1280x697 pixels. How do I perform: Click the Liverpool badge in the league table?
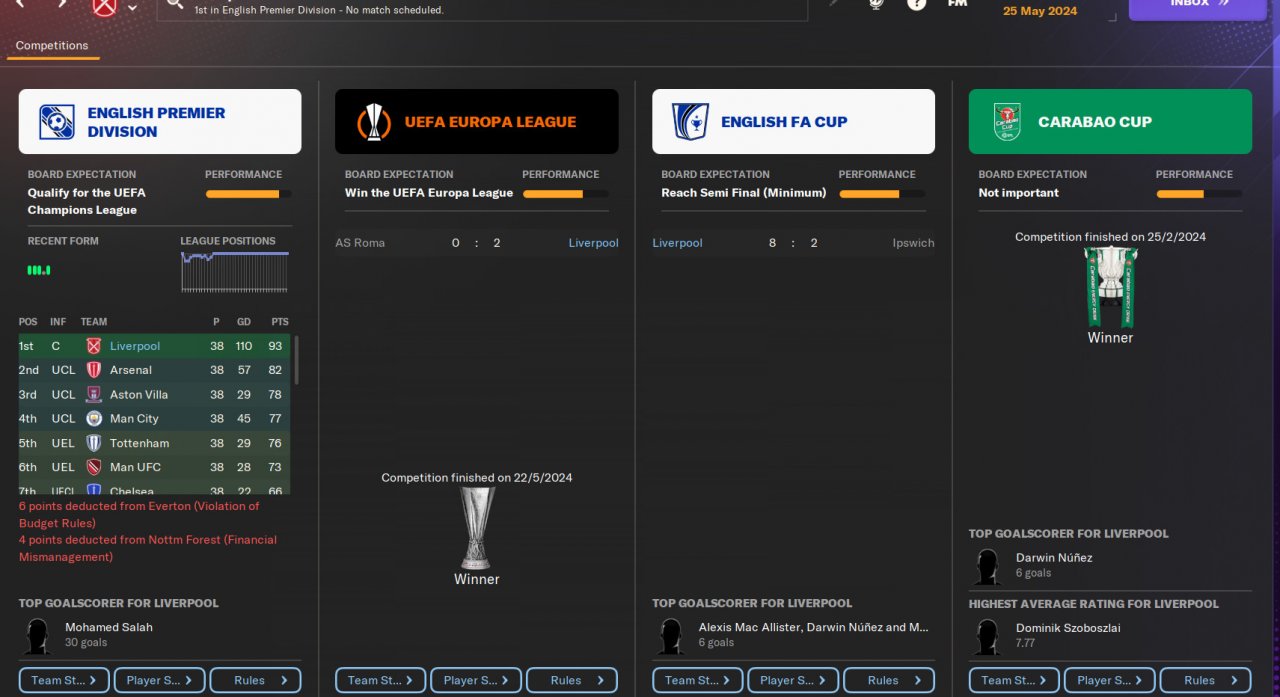pyautogui.click(x=94, y=346)
